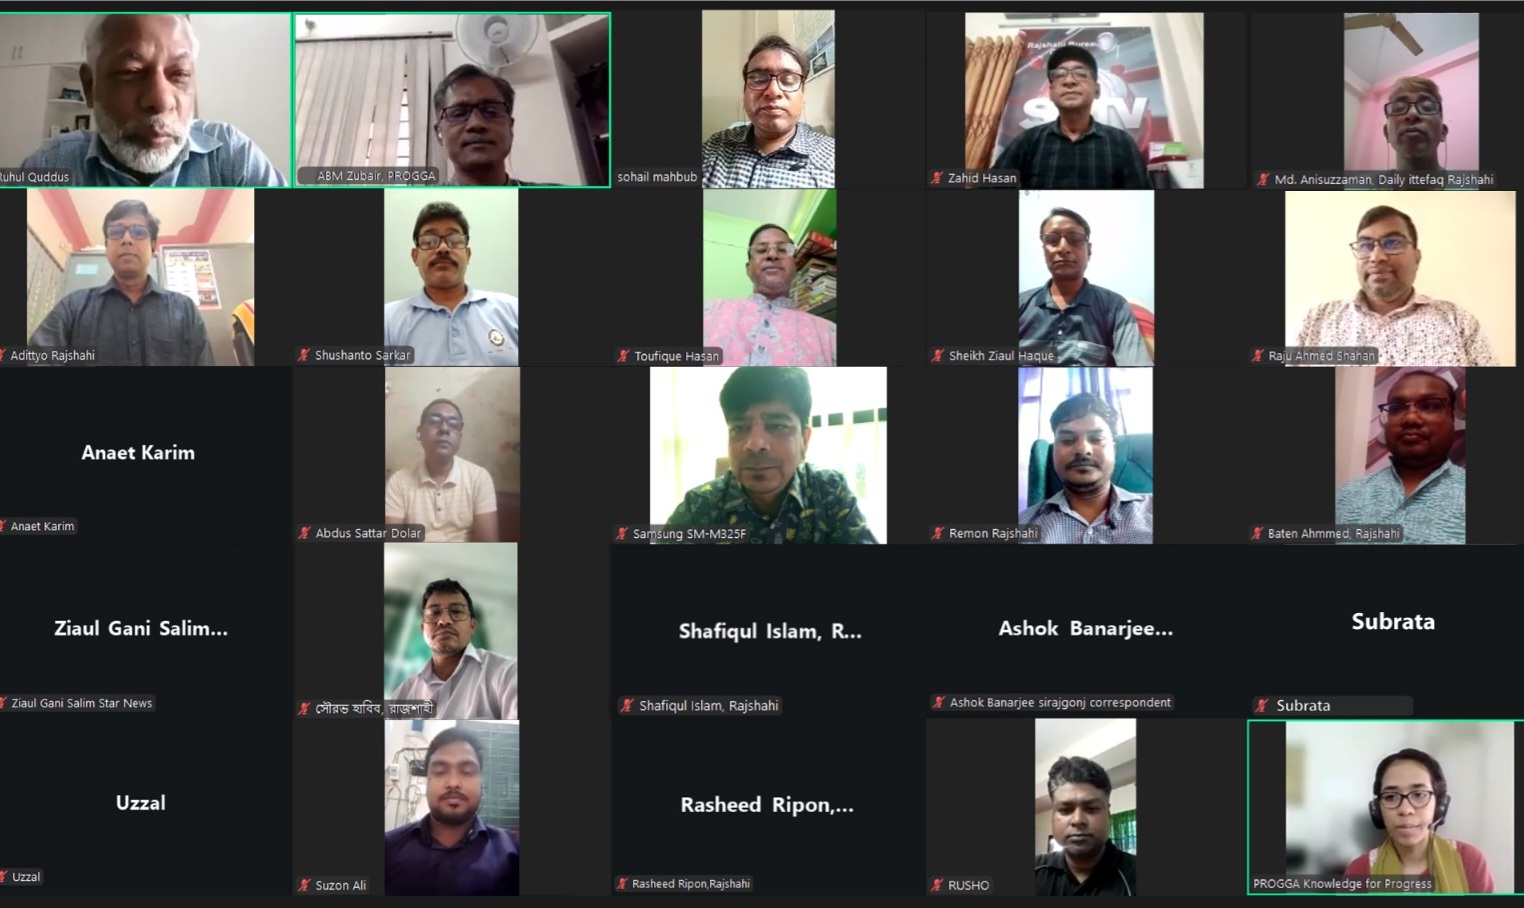Click muted mic icon beside Raju Ahmed Shahan
Viewport: 1524px width, 908px height.
(1258, 356)
